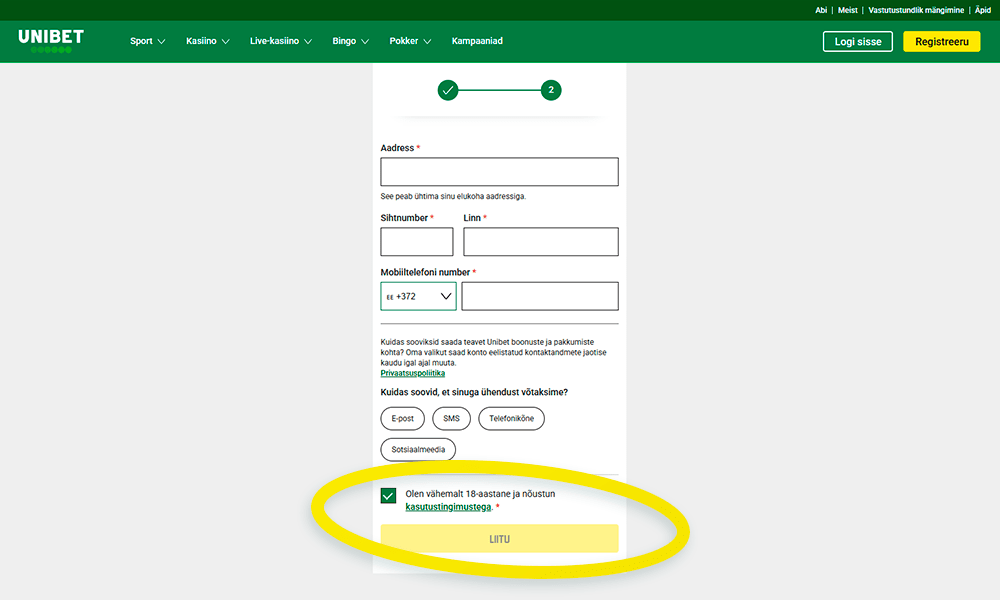Select the SMS contact option chip
Image resolution: width=1000 pixels, height=600 pixels.
tap(451, 418)
